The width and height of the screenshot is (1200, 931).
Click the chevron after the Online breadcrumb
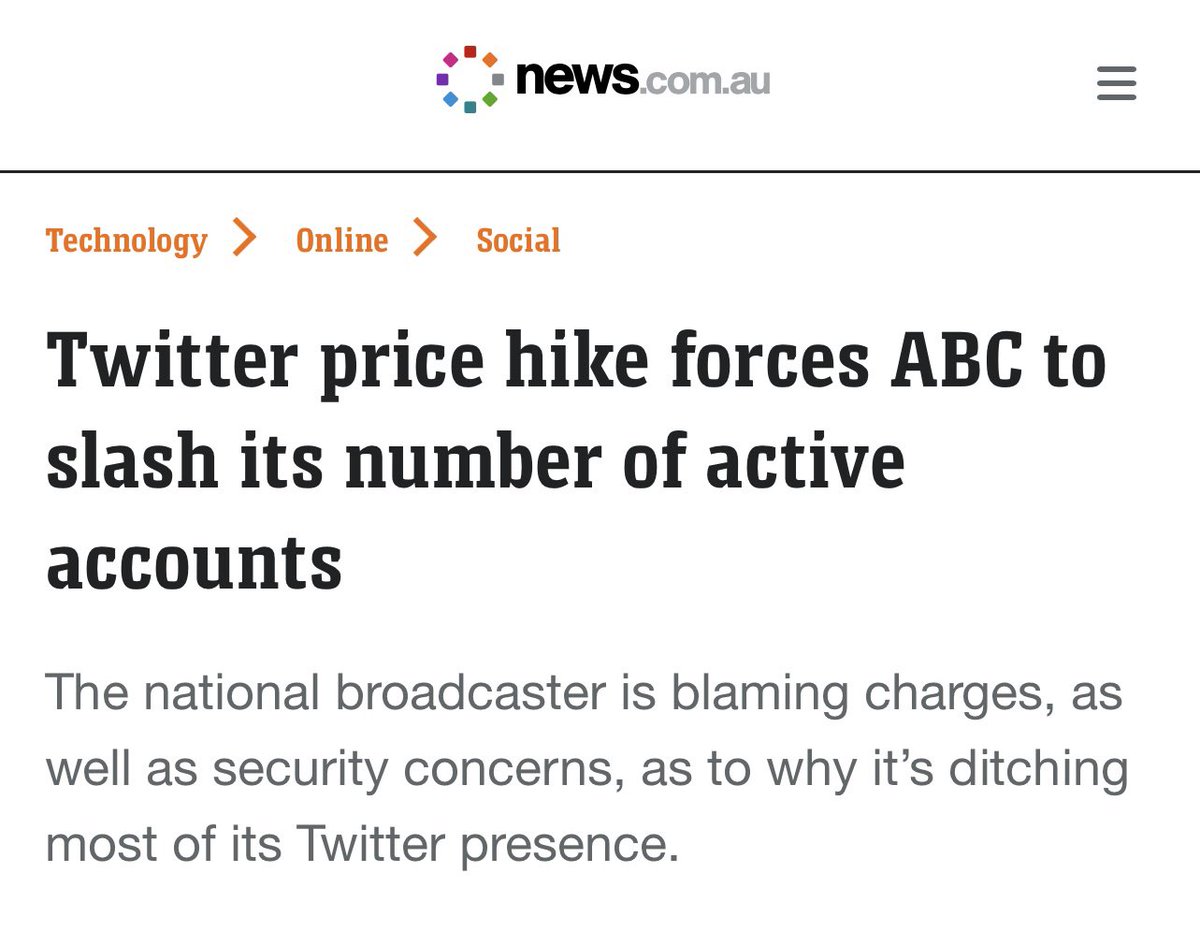point(424,238)
